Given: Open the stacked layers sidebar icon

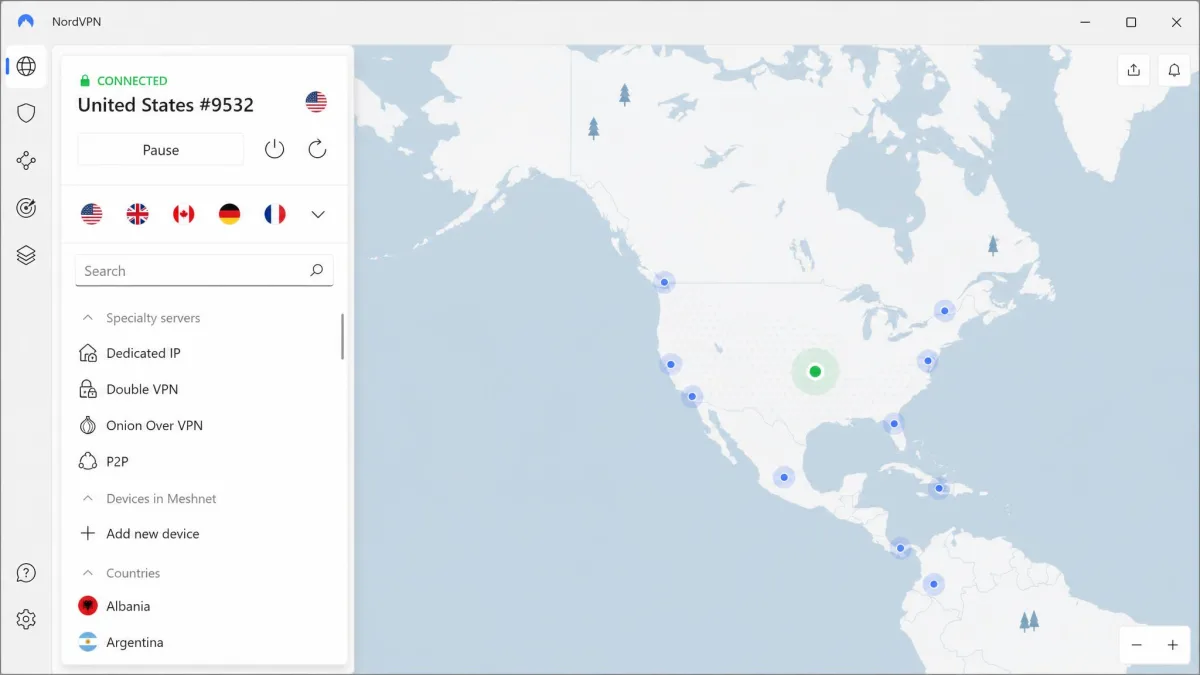Looking at the screenshot, I should tap(26, 255).
